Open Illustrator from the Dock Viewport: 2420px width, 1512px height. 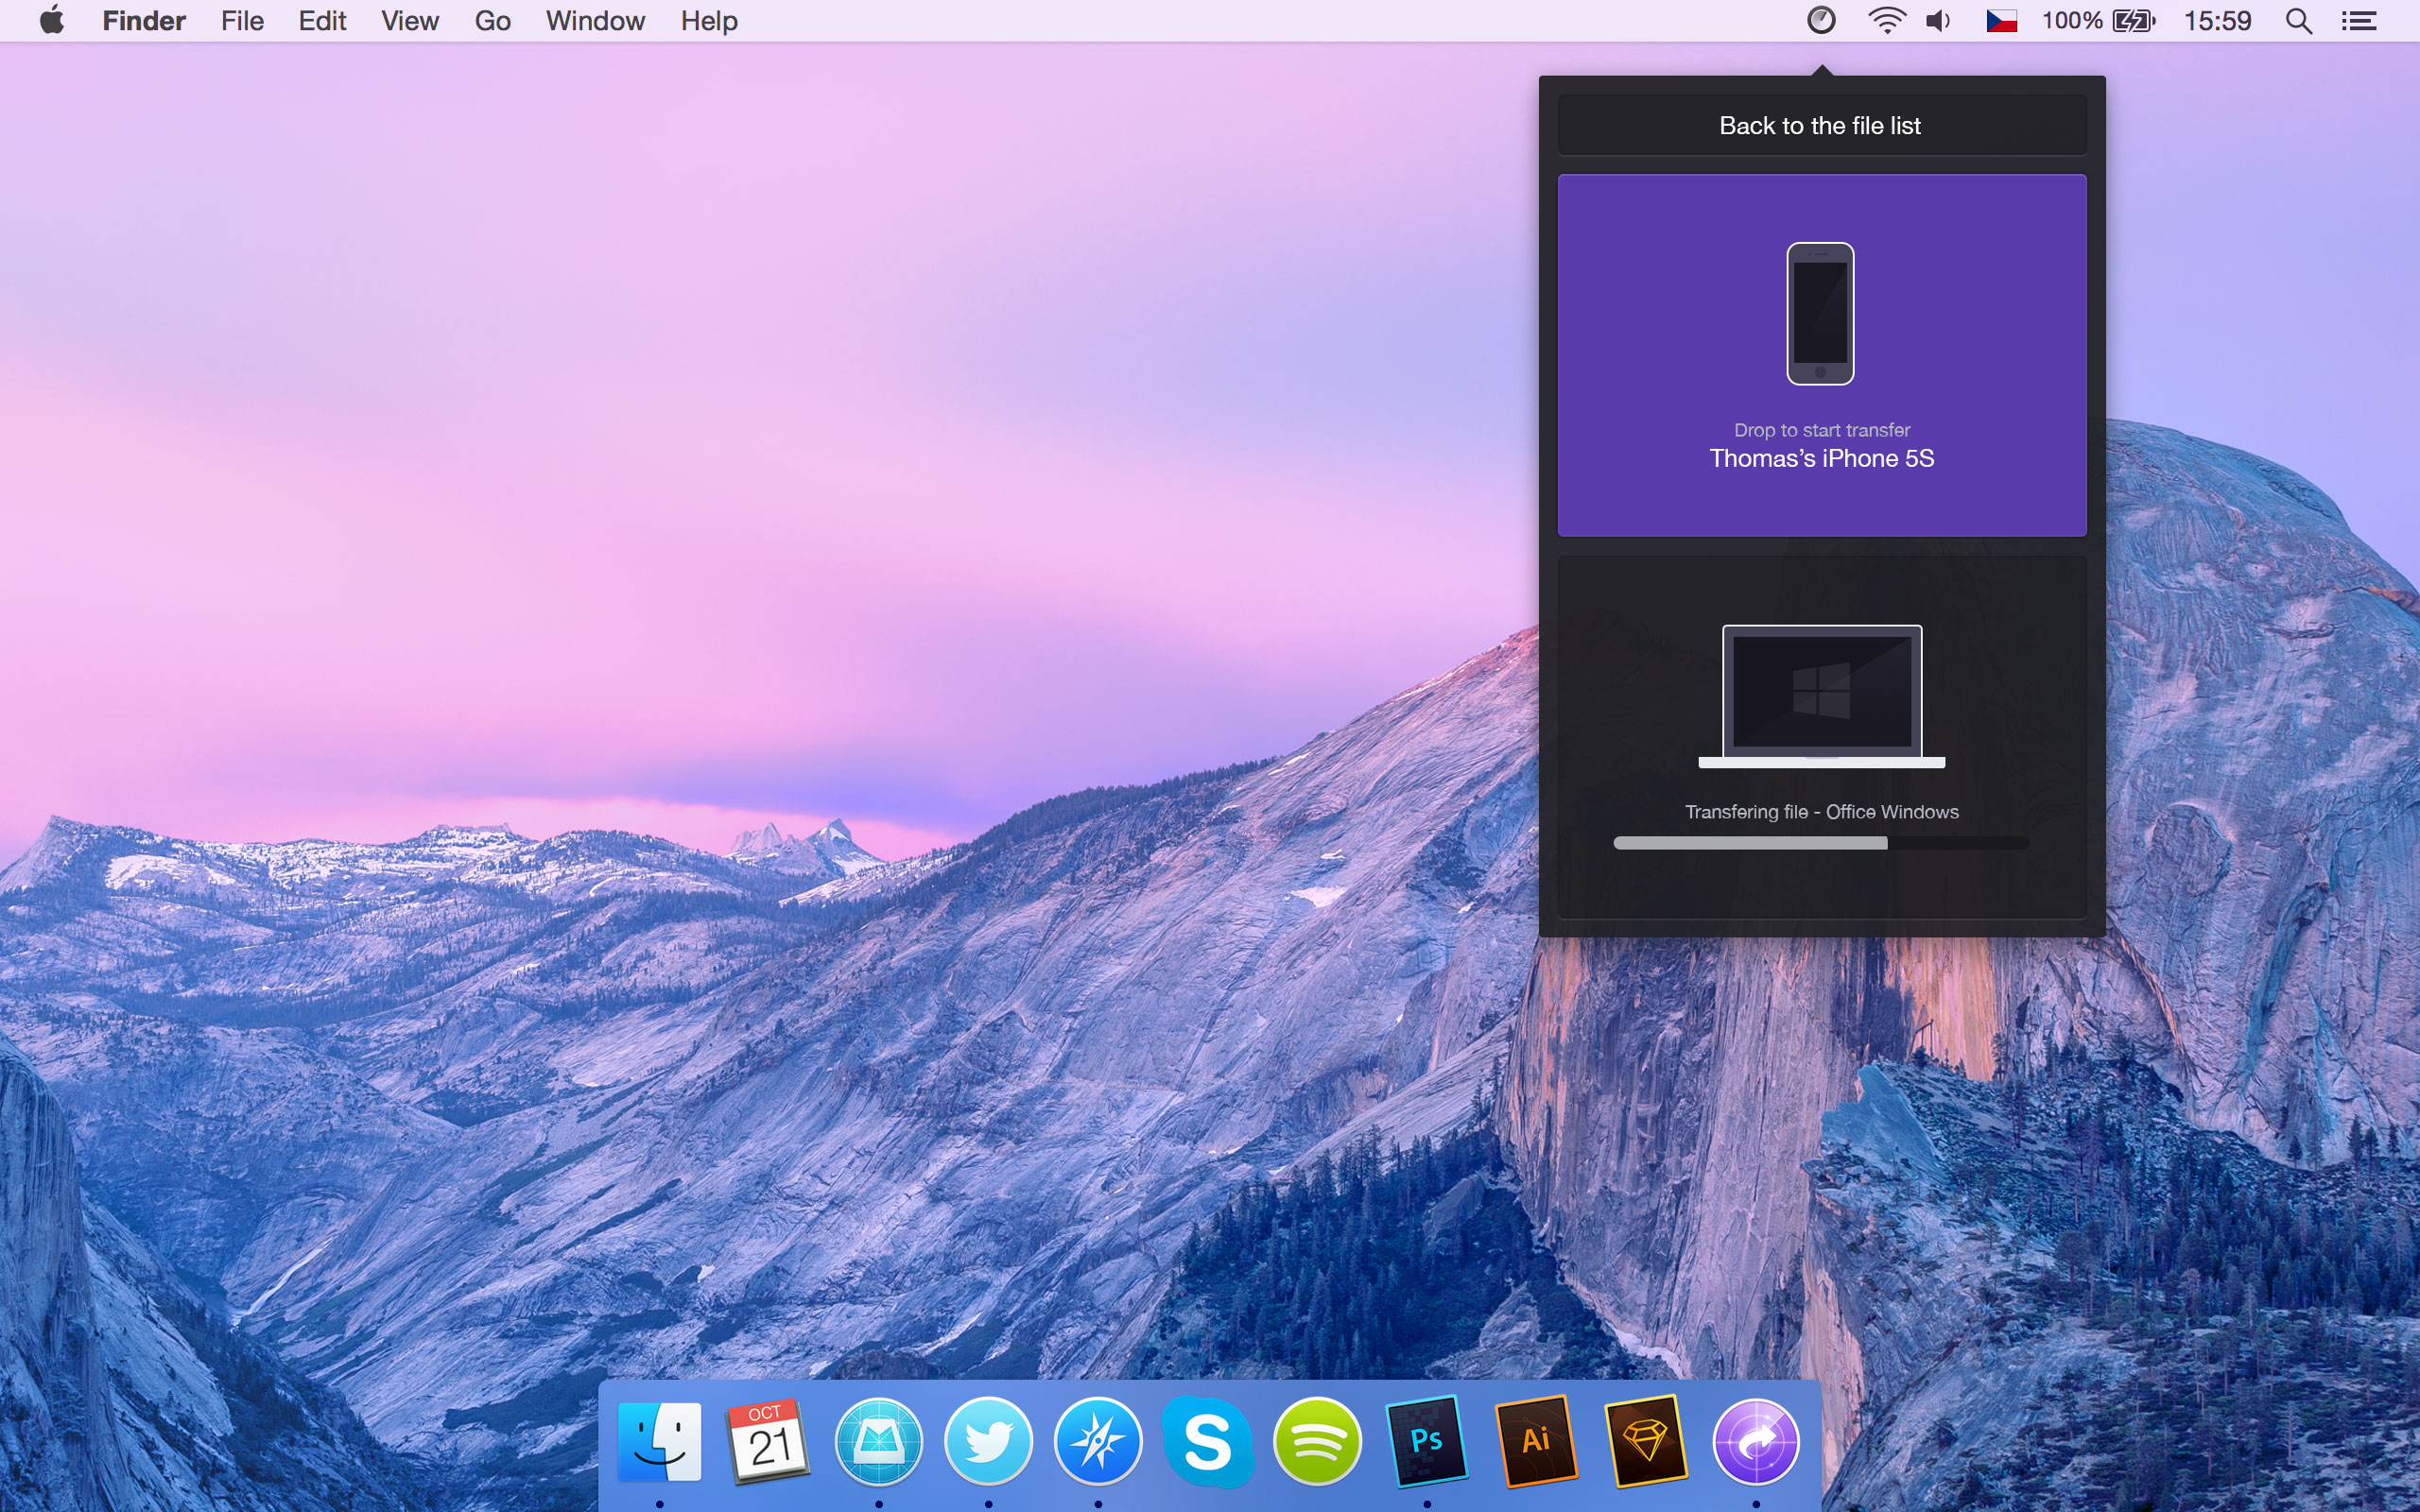1536,1442
